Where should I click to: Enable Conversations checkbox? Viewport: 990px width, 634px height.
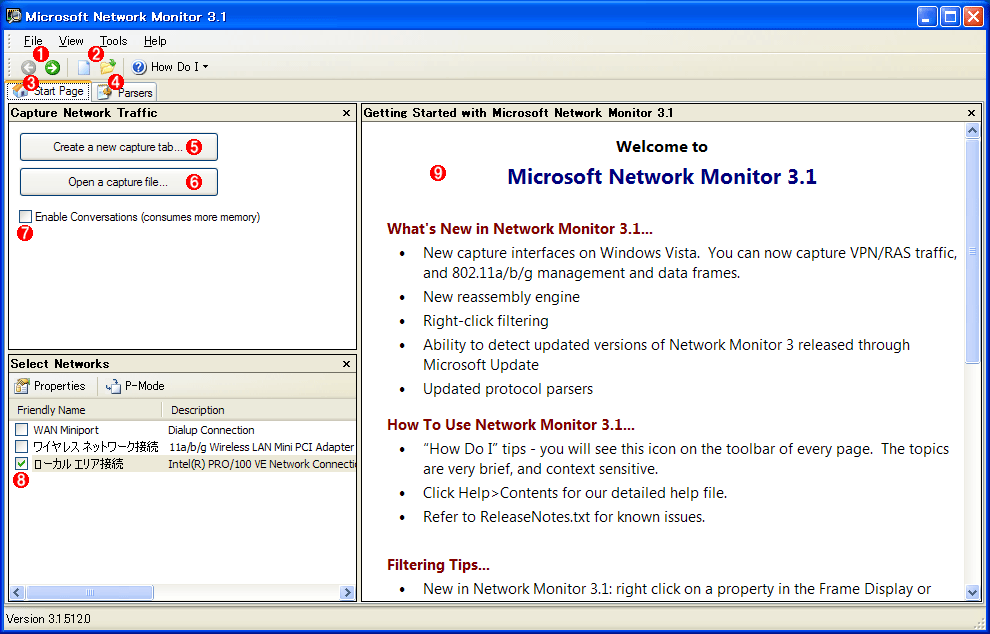click(25, 217)
